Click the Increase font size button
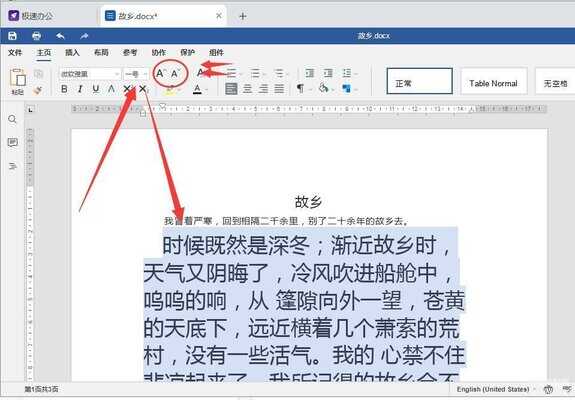Viewport: 575px width, 400px height. [161, 73]
